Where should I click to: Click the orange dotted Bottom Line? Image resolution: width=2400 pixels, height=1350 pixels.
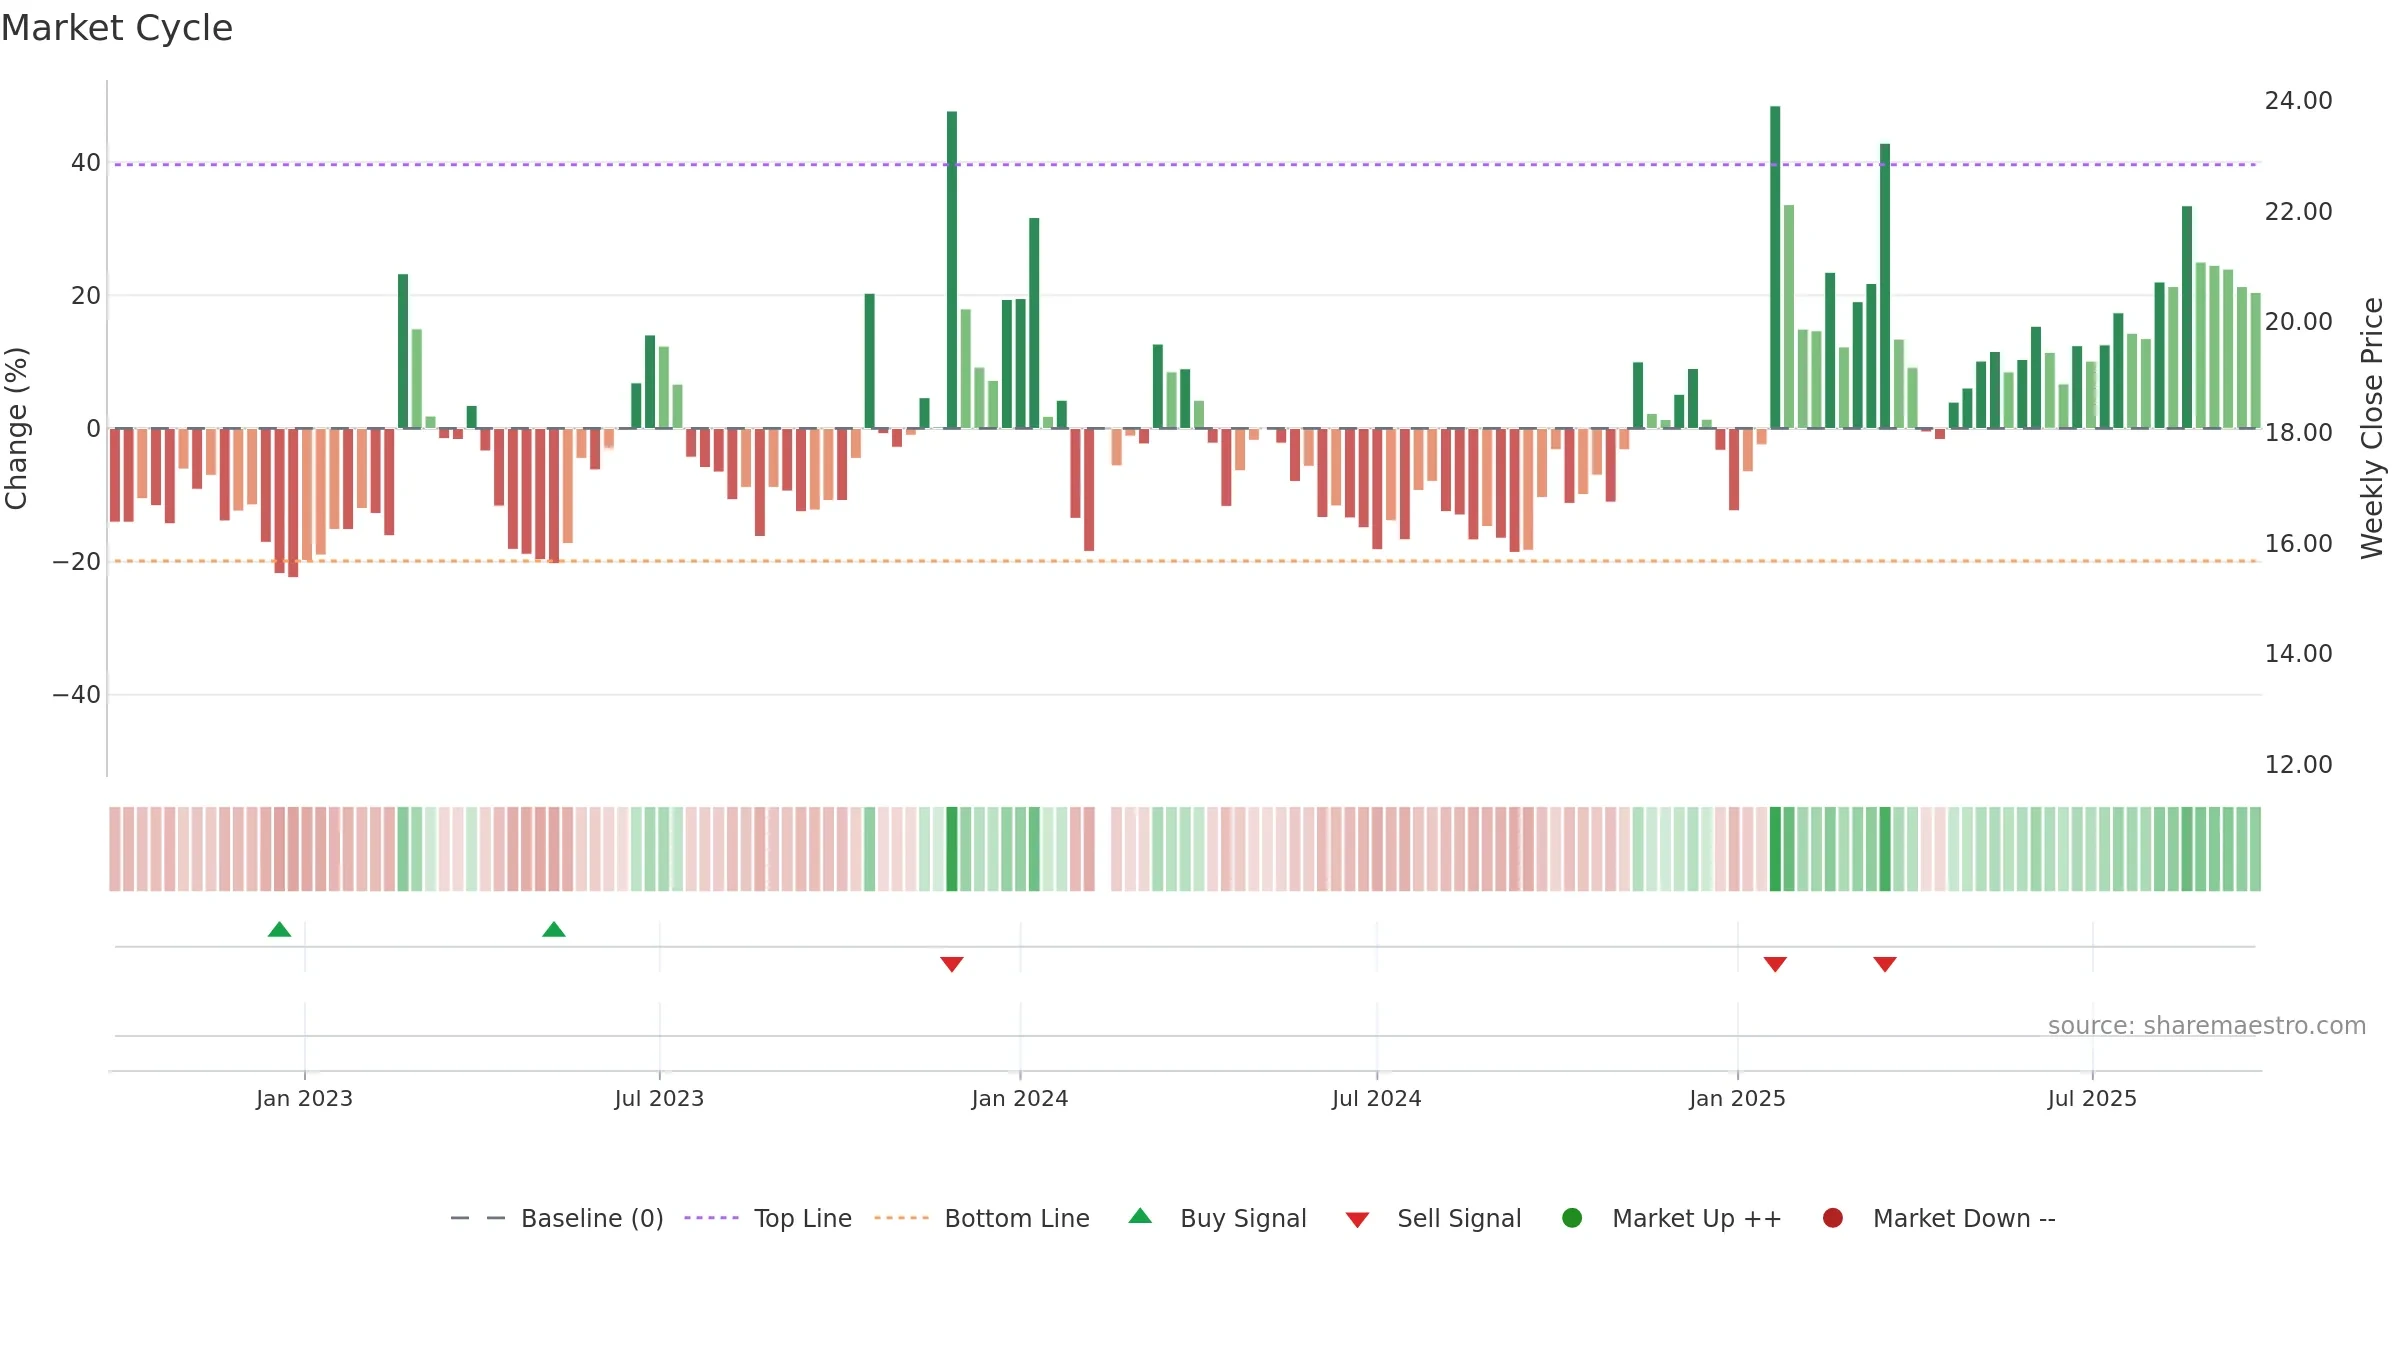[x=1185, y=561]
